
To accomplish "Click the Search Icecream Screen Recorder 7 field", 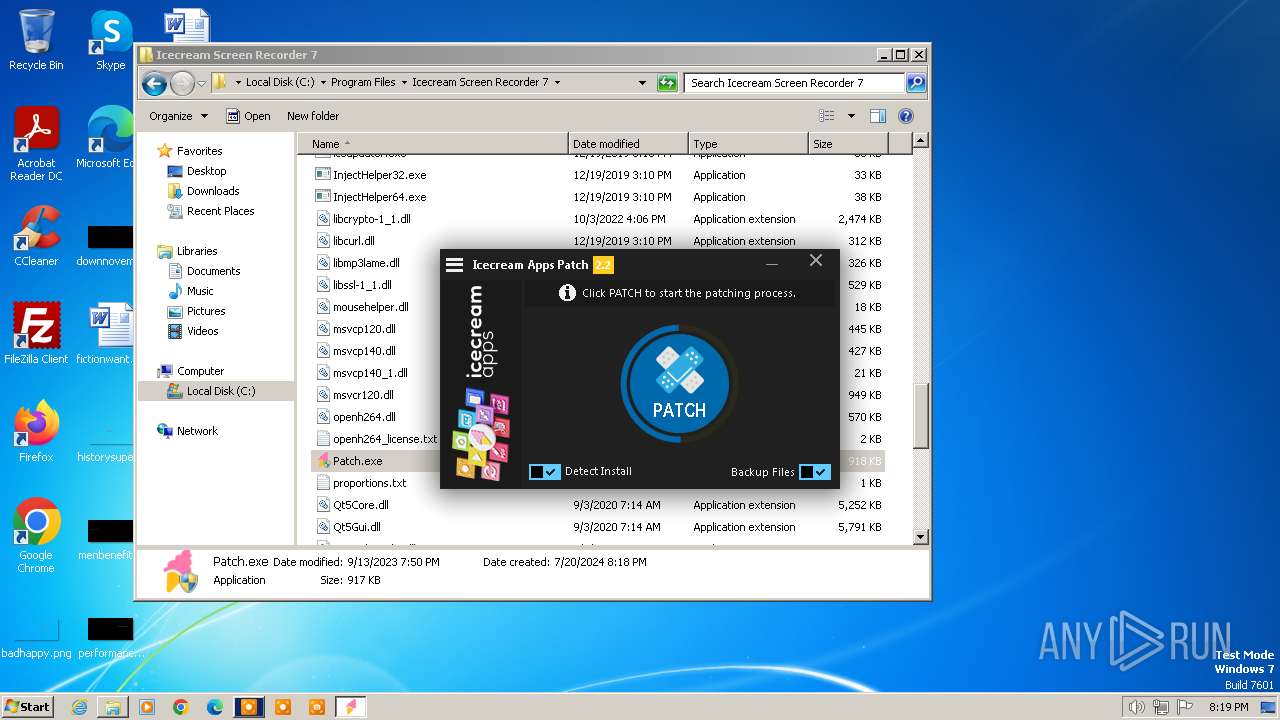I will coord(795,83).
